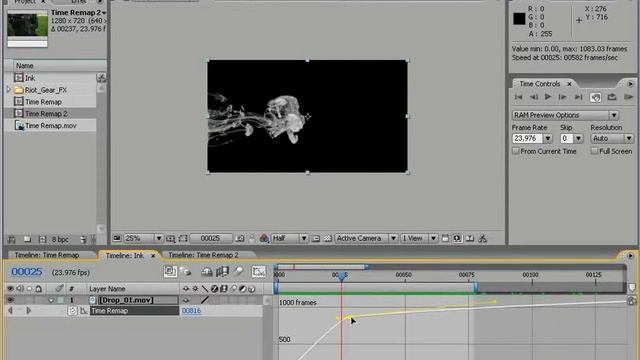The width and height of the screenshot is (640, 360).
Task: Jump to the last frame in Time Controls
Action: coord(578,97)
